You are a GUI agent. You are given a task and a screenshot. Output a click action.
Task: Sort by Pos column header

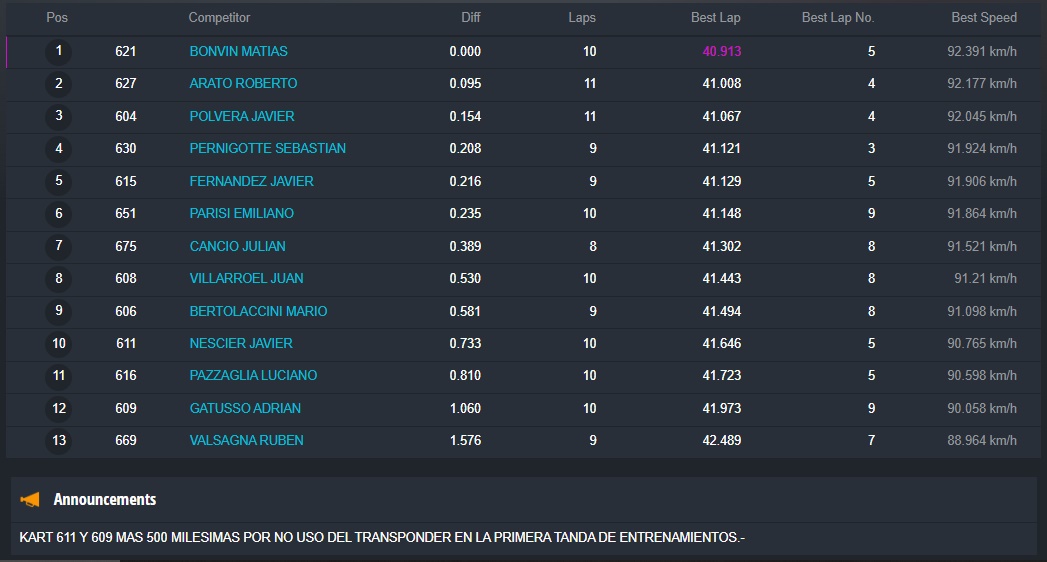pyautogui.click(x=57, y=18)
